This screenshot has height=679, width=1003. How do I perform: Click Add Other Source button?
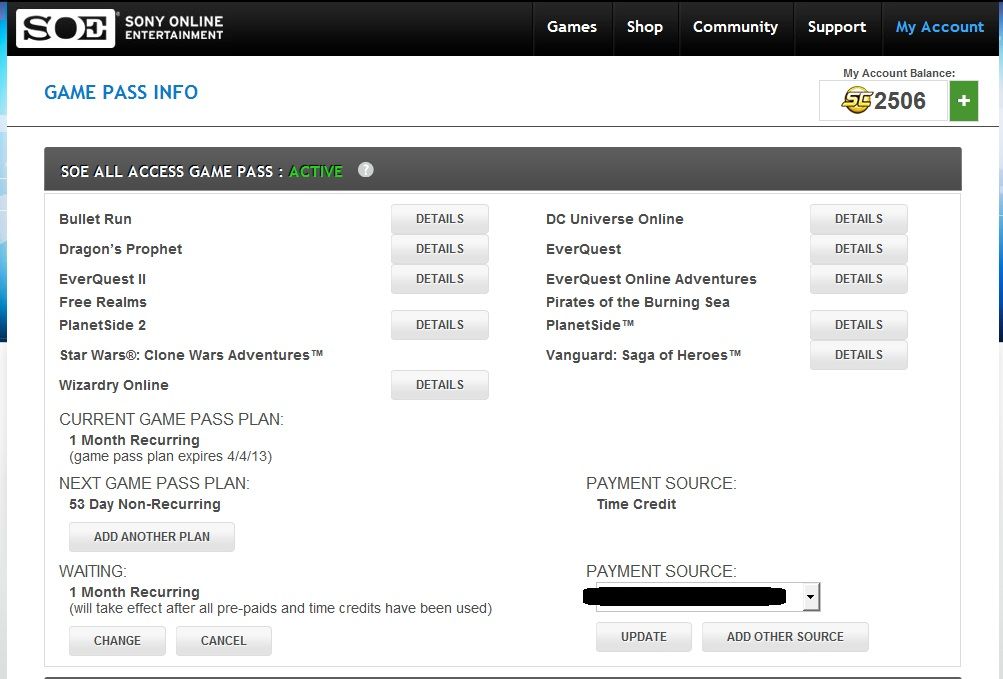pyautogui.click(x=785, y=637)
